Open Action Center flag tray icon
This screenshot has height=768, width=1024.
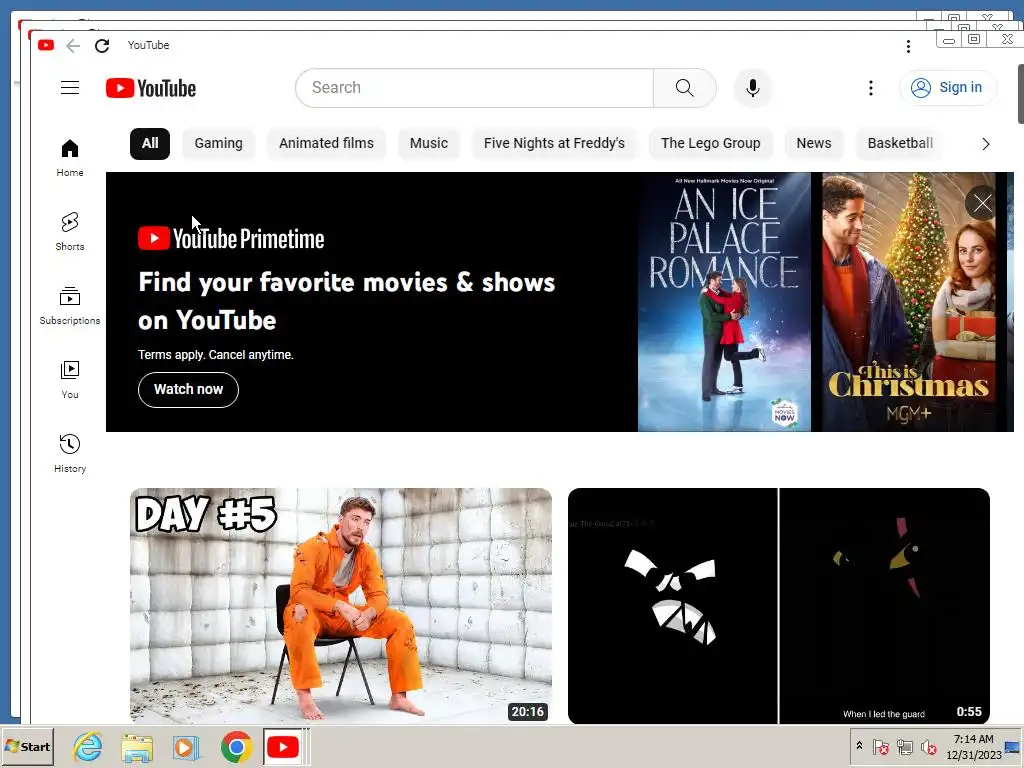[x=880, y=746]
